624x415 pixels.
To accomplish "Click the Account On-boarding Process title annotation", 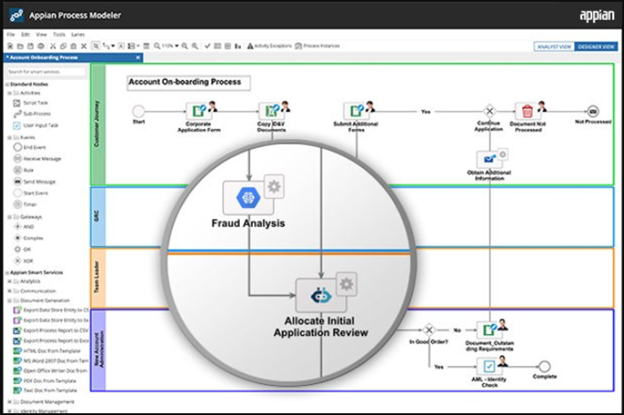I will point(189,83).
